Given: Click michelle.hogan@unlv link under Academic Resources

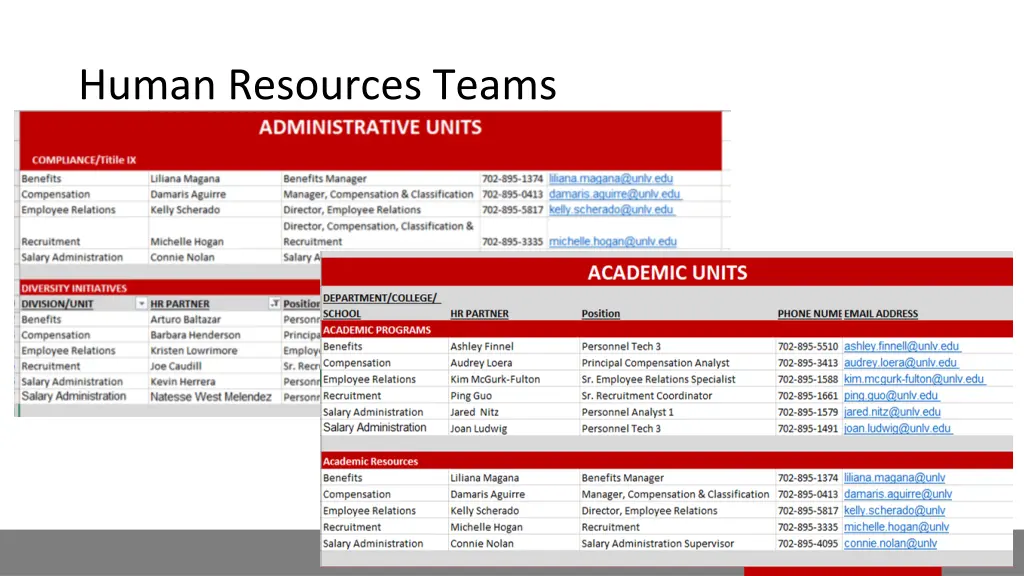Looking at the screenshot, I should tap(896, 527).
